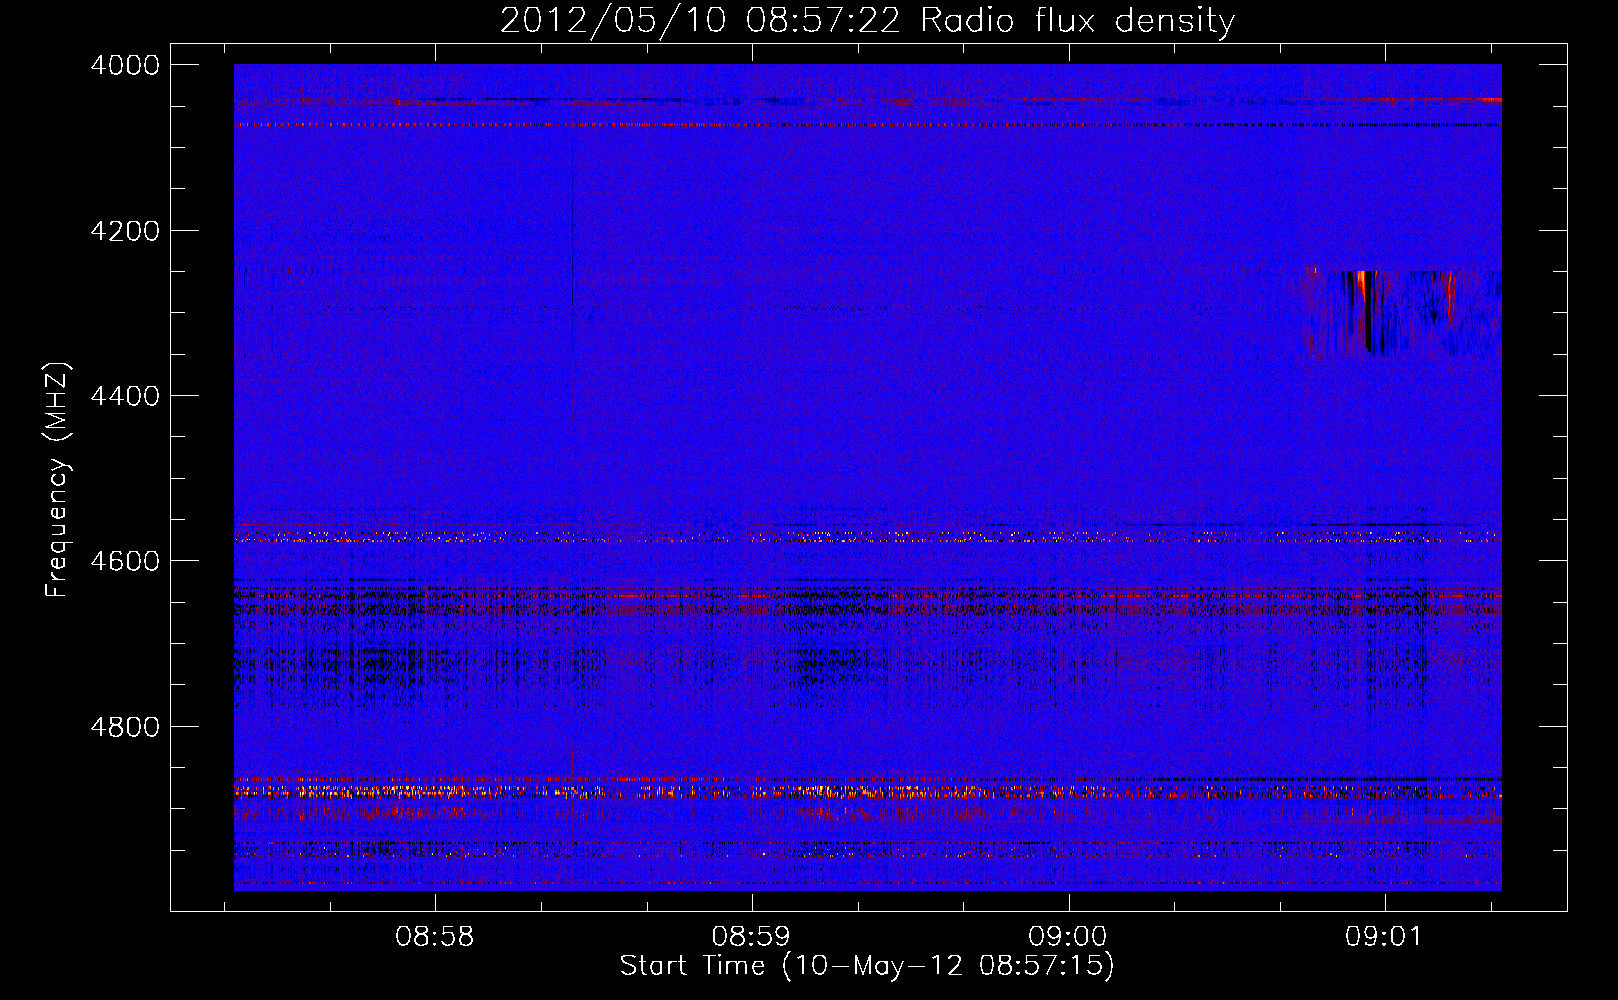Click the 4800 frequency axis label
The width and height of the screenshot is (1618, 1000).
click(x=125, y=727)
